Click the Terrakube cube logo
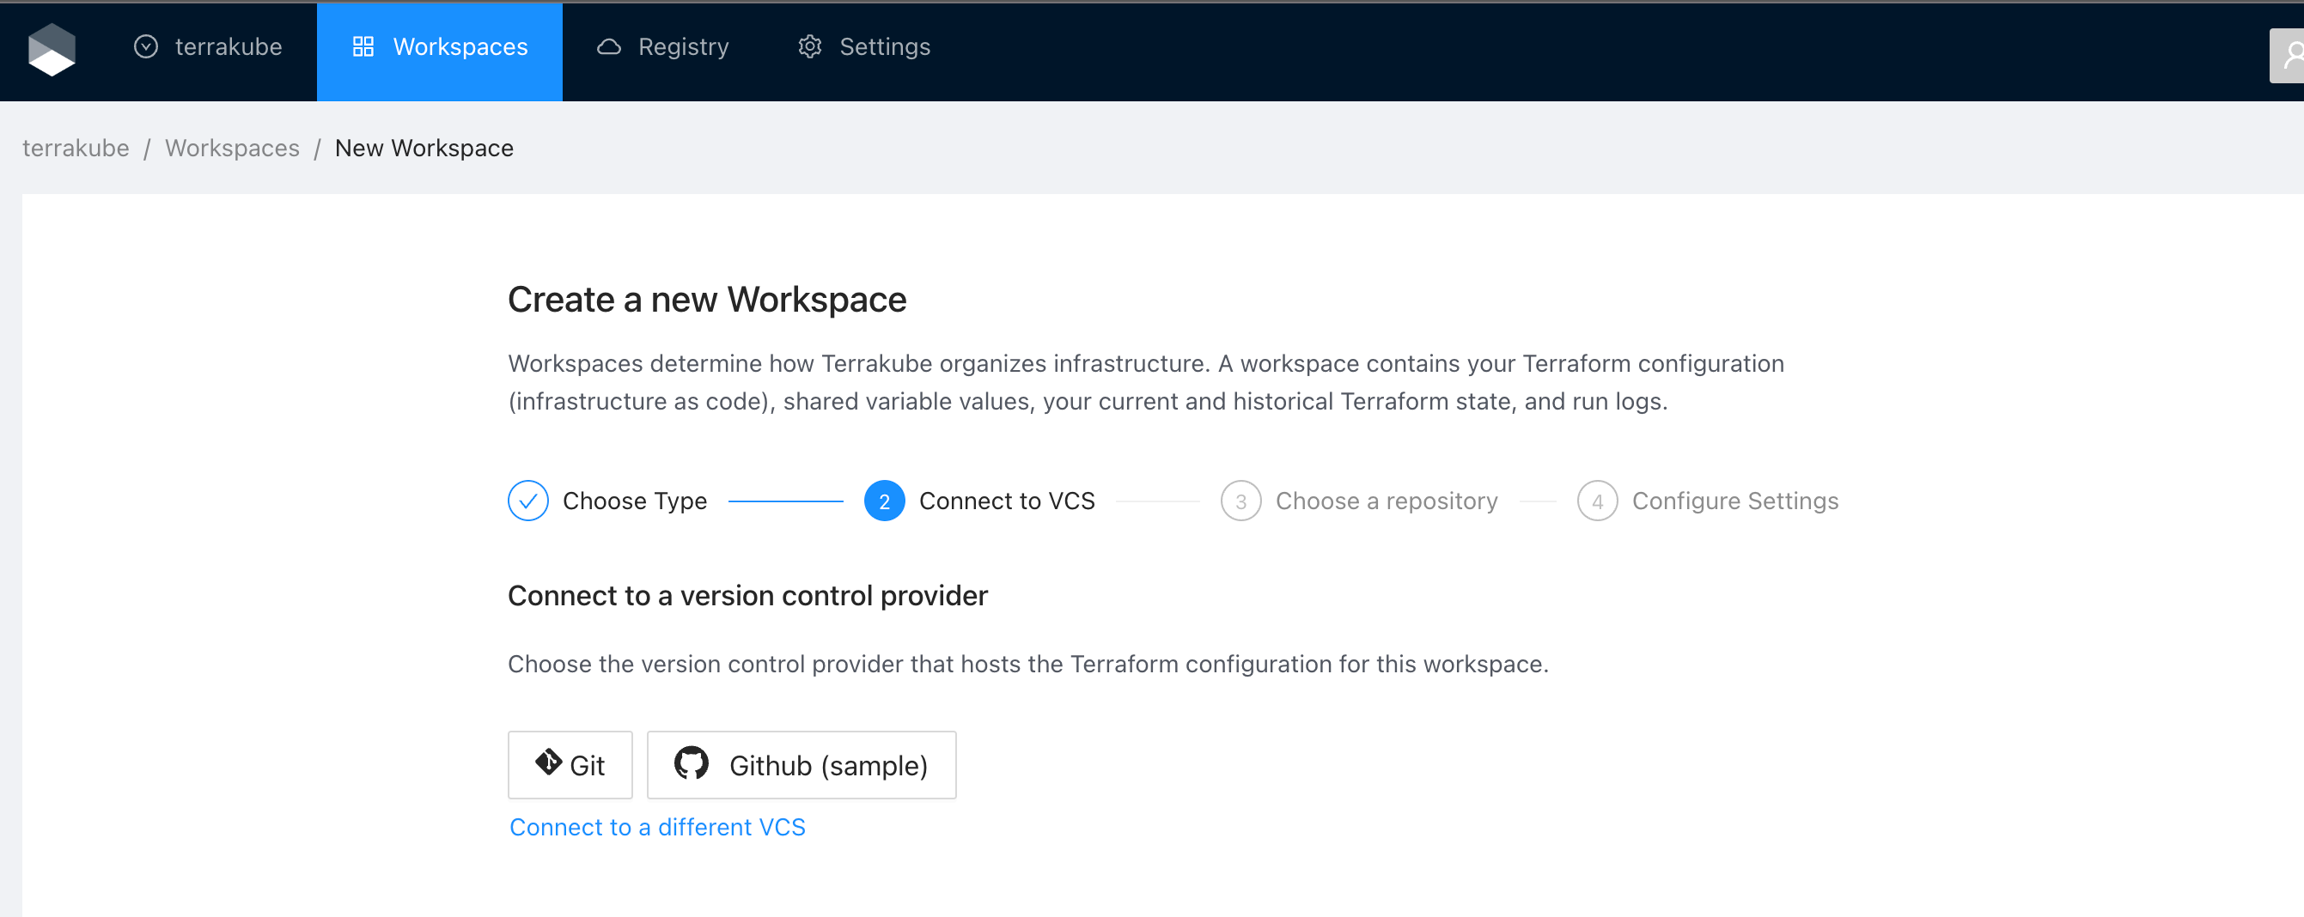The width and height of the screenshot is (2304, 917). (x=52, y=49)
